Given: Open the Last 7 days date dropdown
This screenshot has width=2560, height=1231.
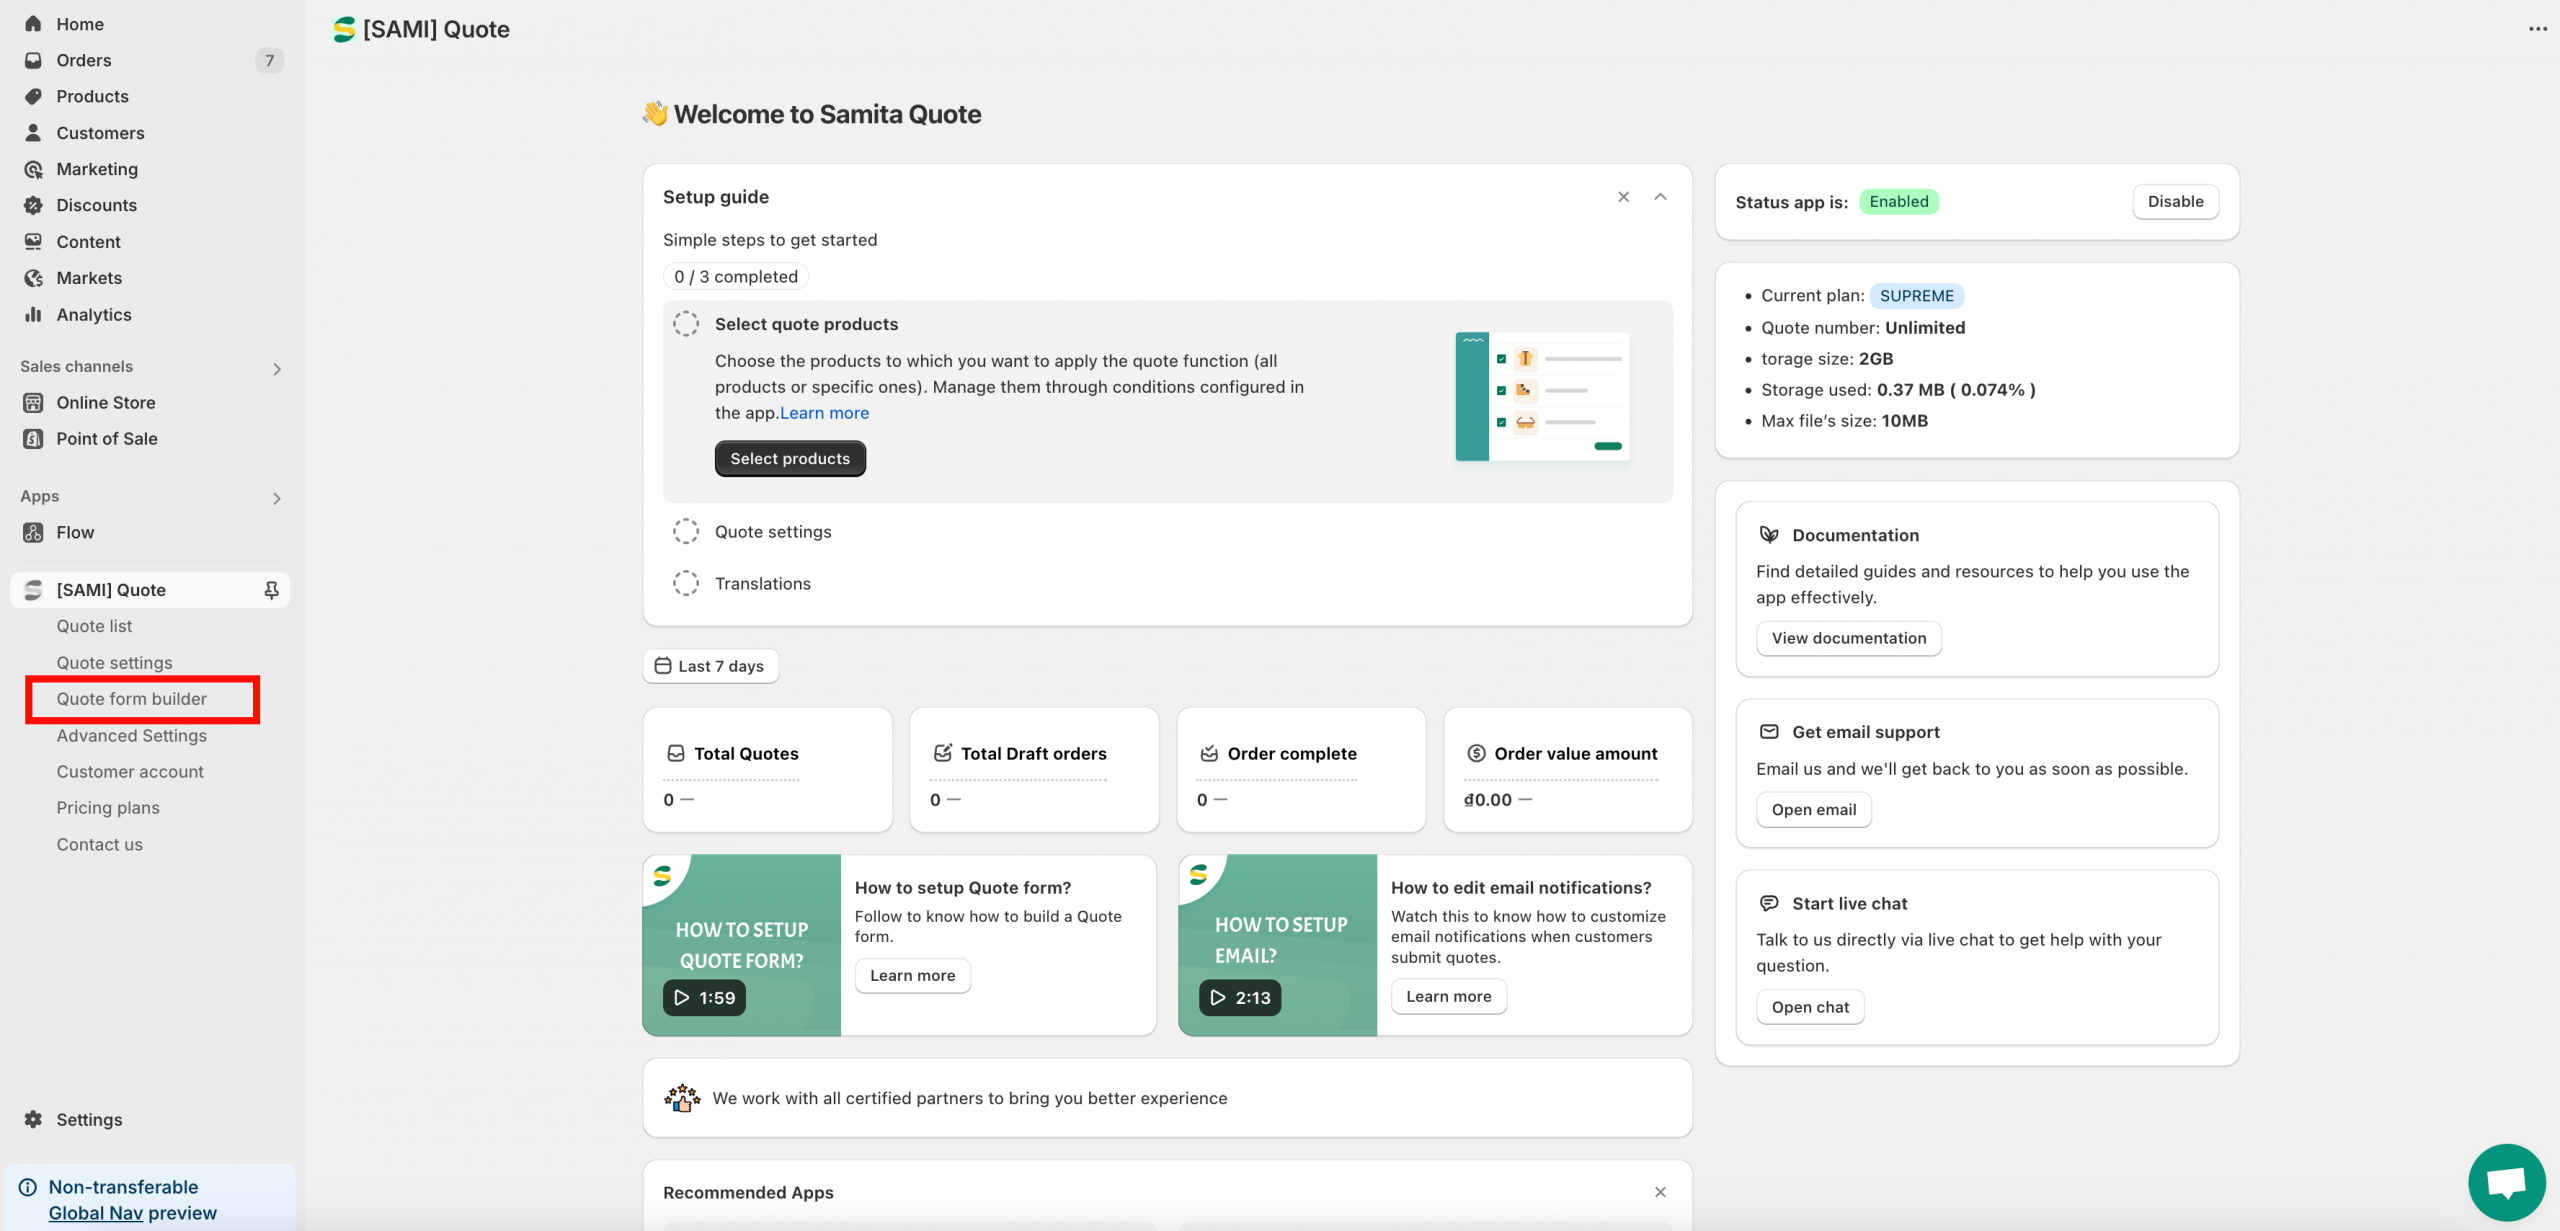Looking at the screenshot, I should [710, 666].
